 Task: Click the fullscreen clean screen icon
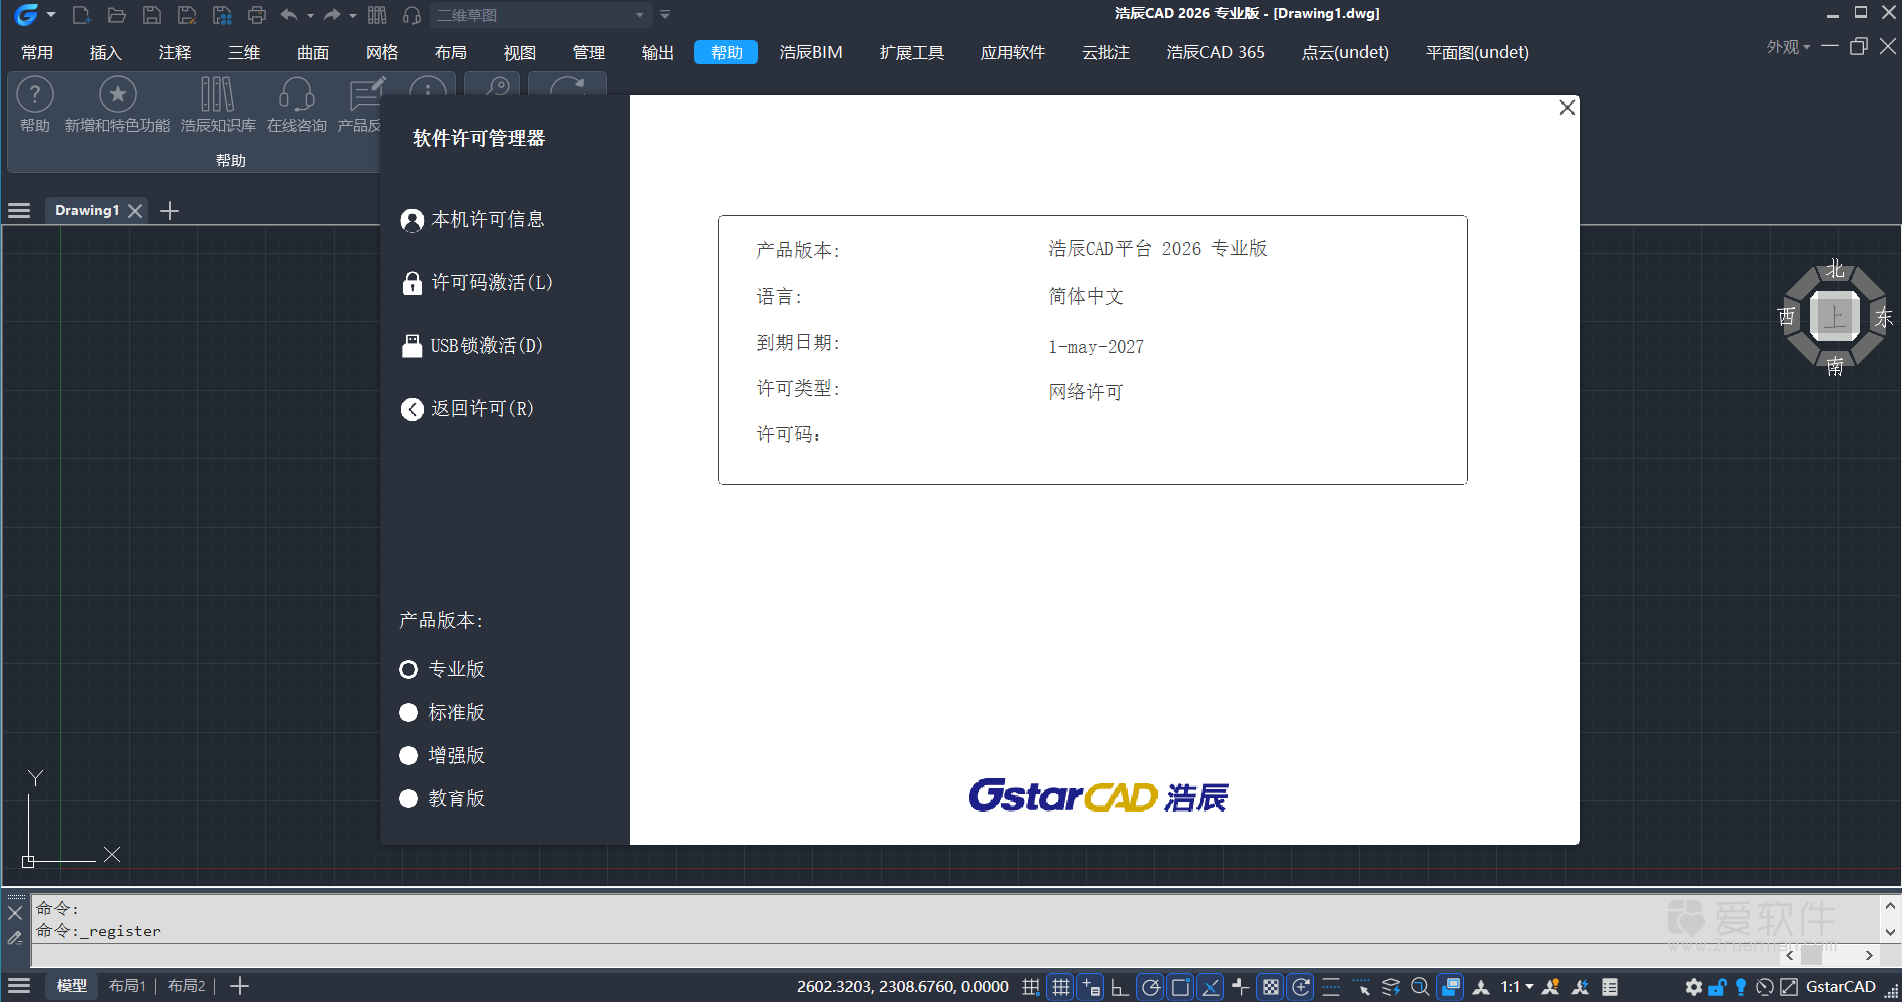(1789, 987)
